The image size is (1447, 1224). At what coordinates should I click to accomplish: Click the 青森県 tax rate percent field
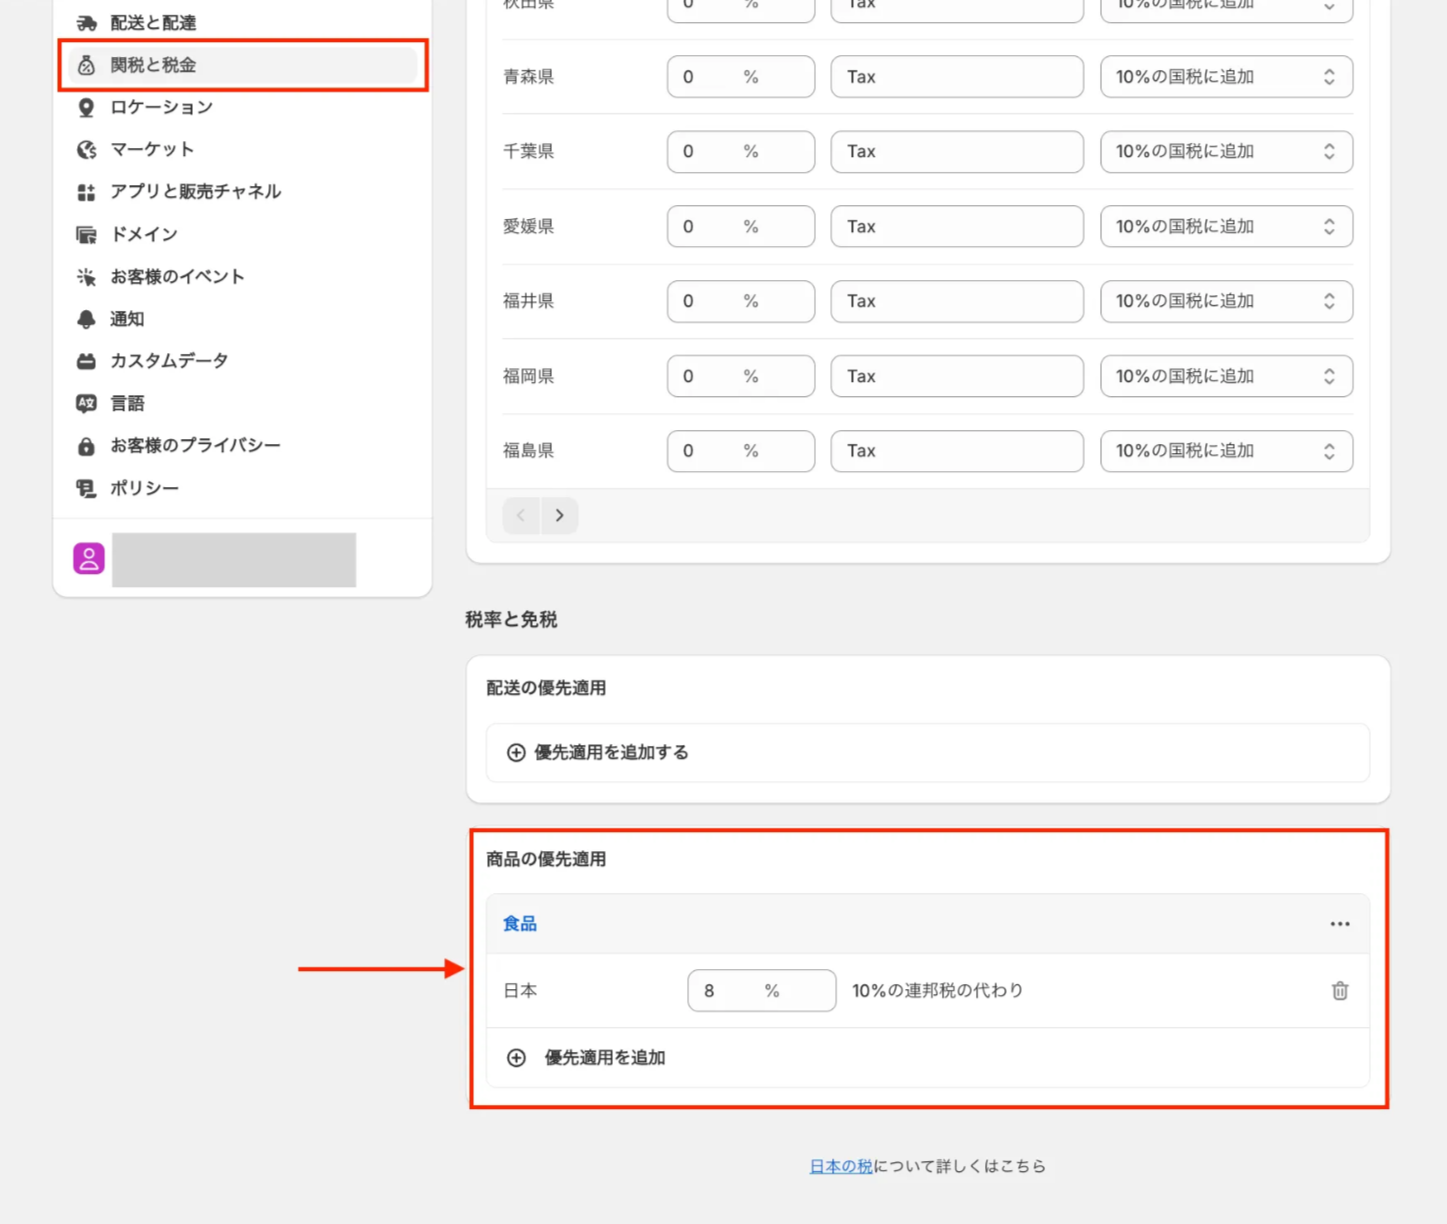[x=741, y=77]
